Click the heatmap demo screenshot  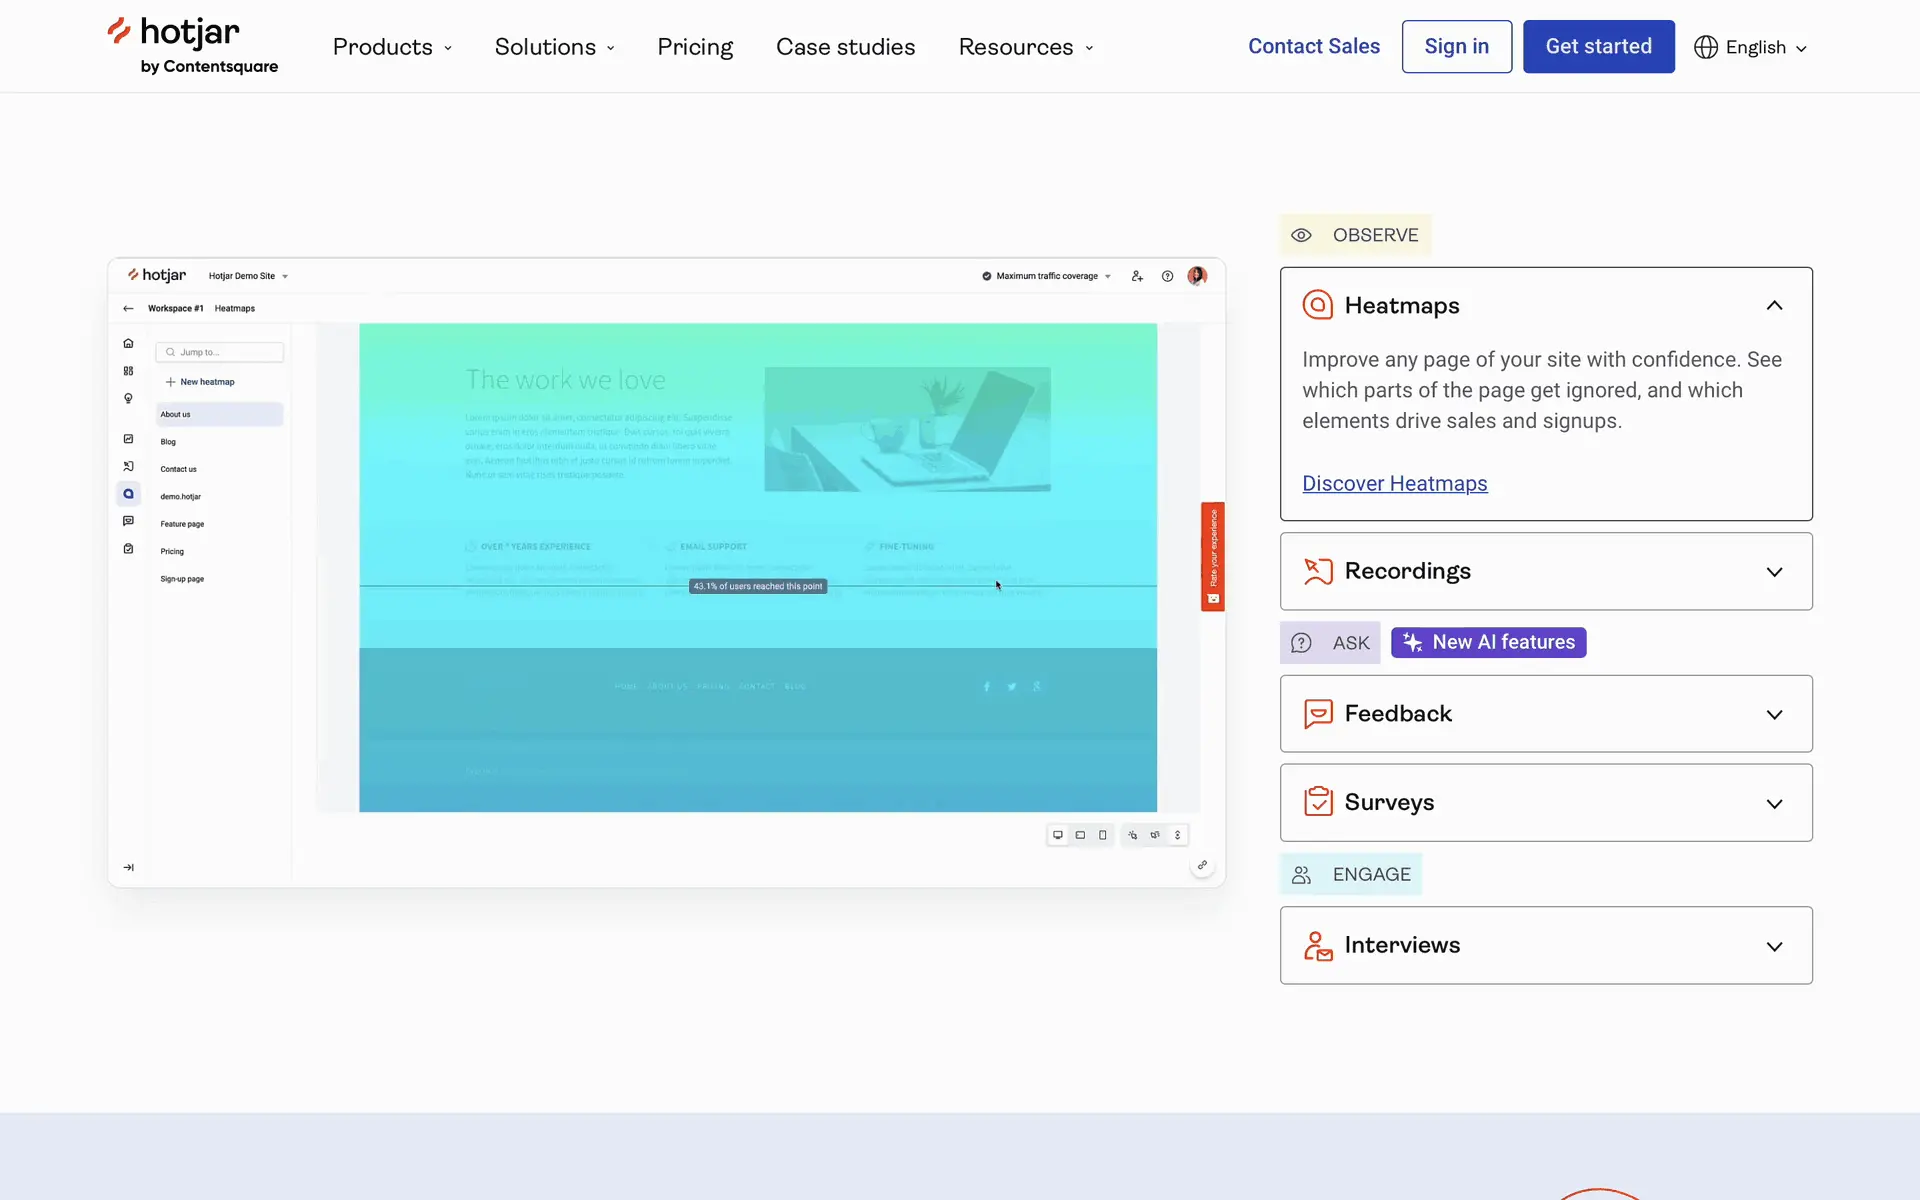click(666, 572)
